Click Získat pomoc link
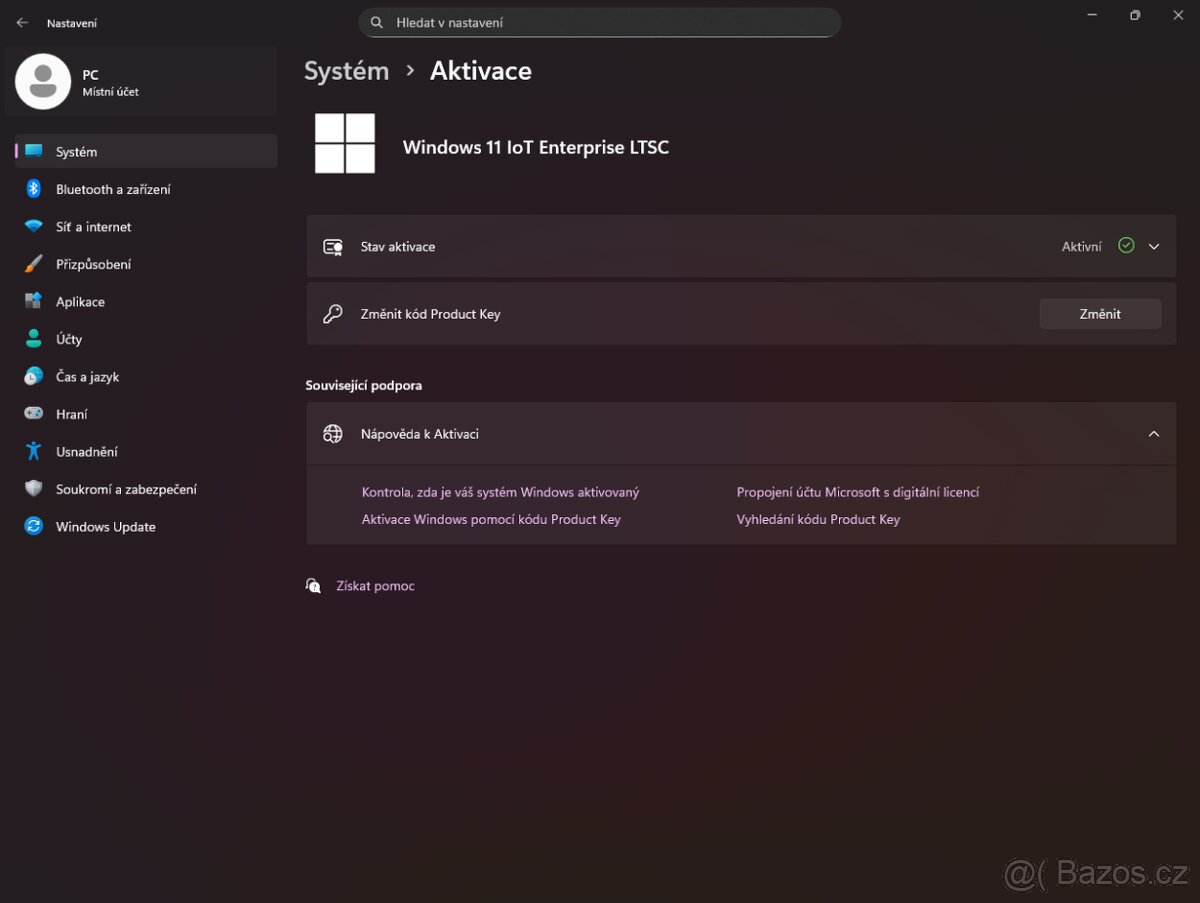The image size is (1200, 903). coord(375,586)
